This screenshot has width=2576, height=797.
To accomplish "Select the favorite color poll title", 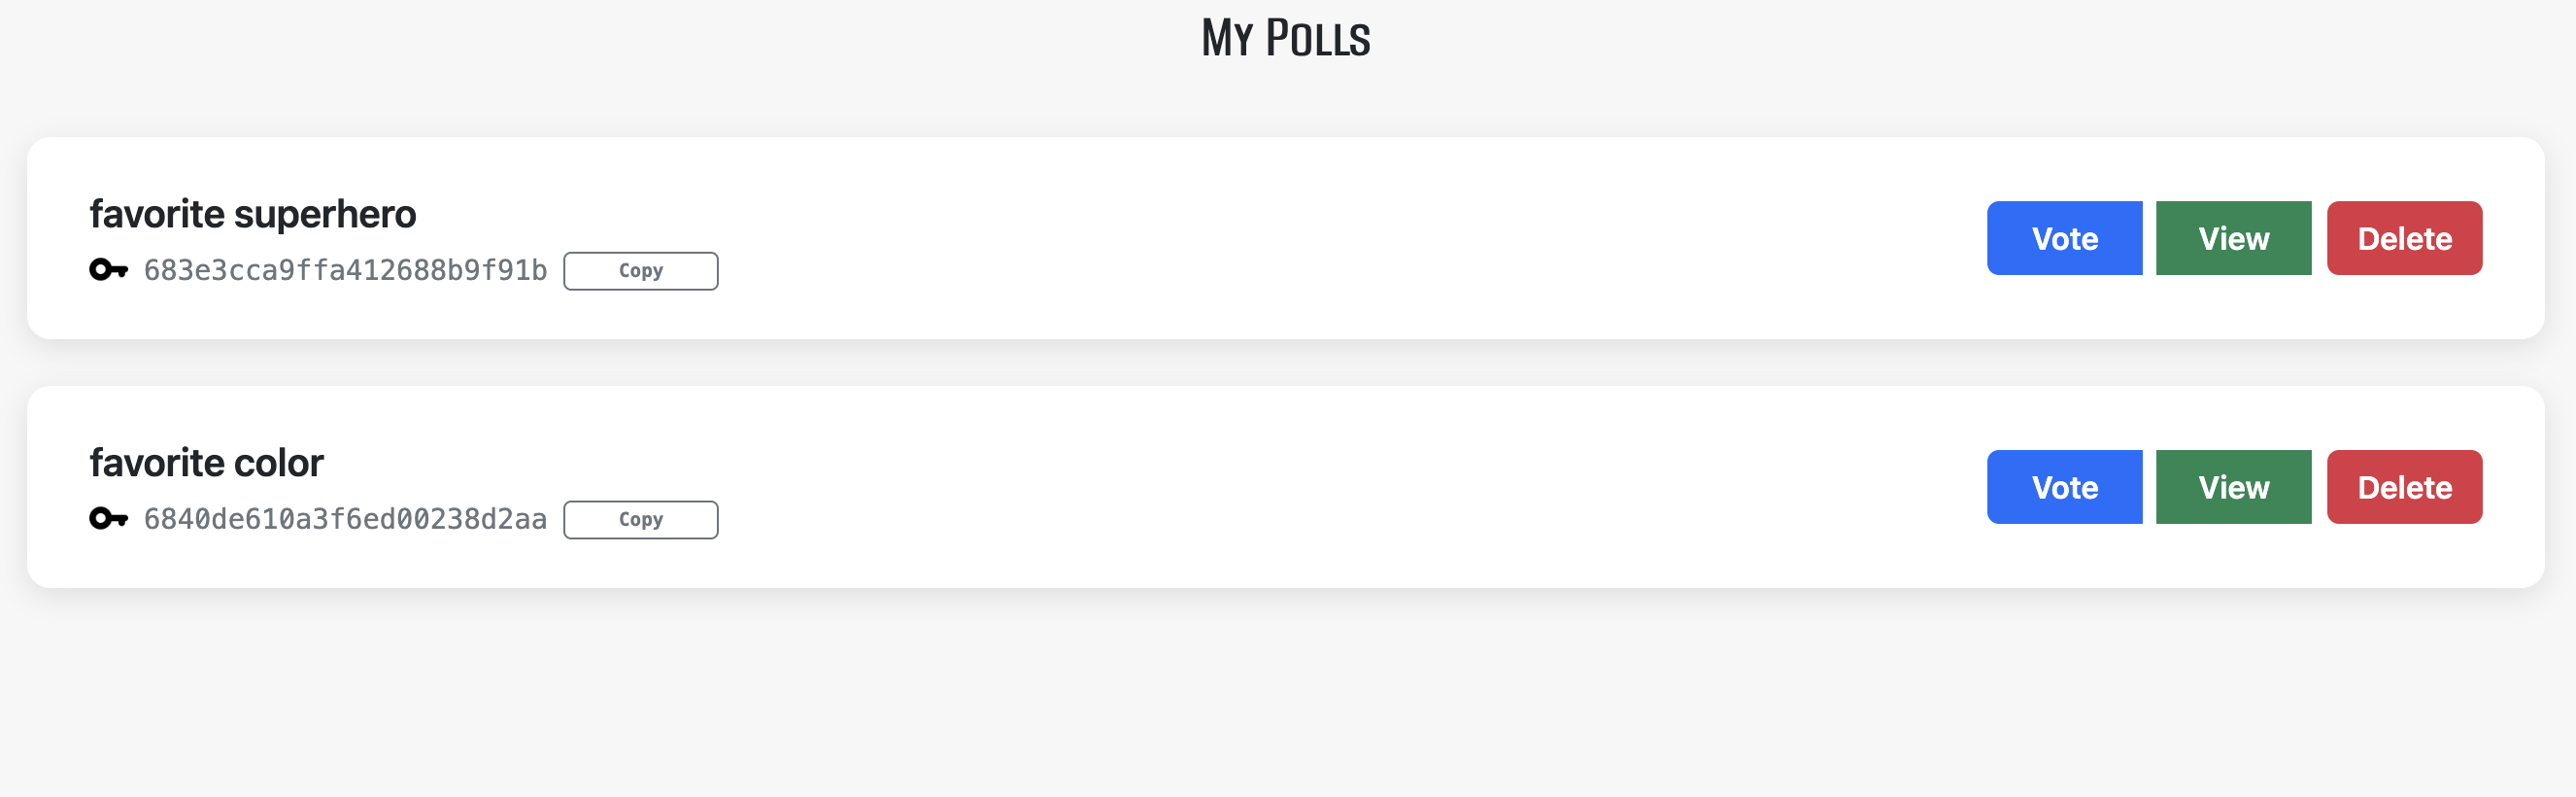I will click(206, 461).
